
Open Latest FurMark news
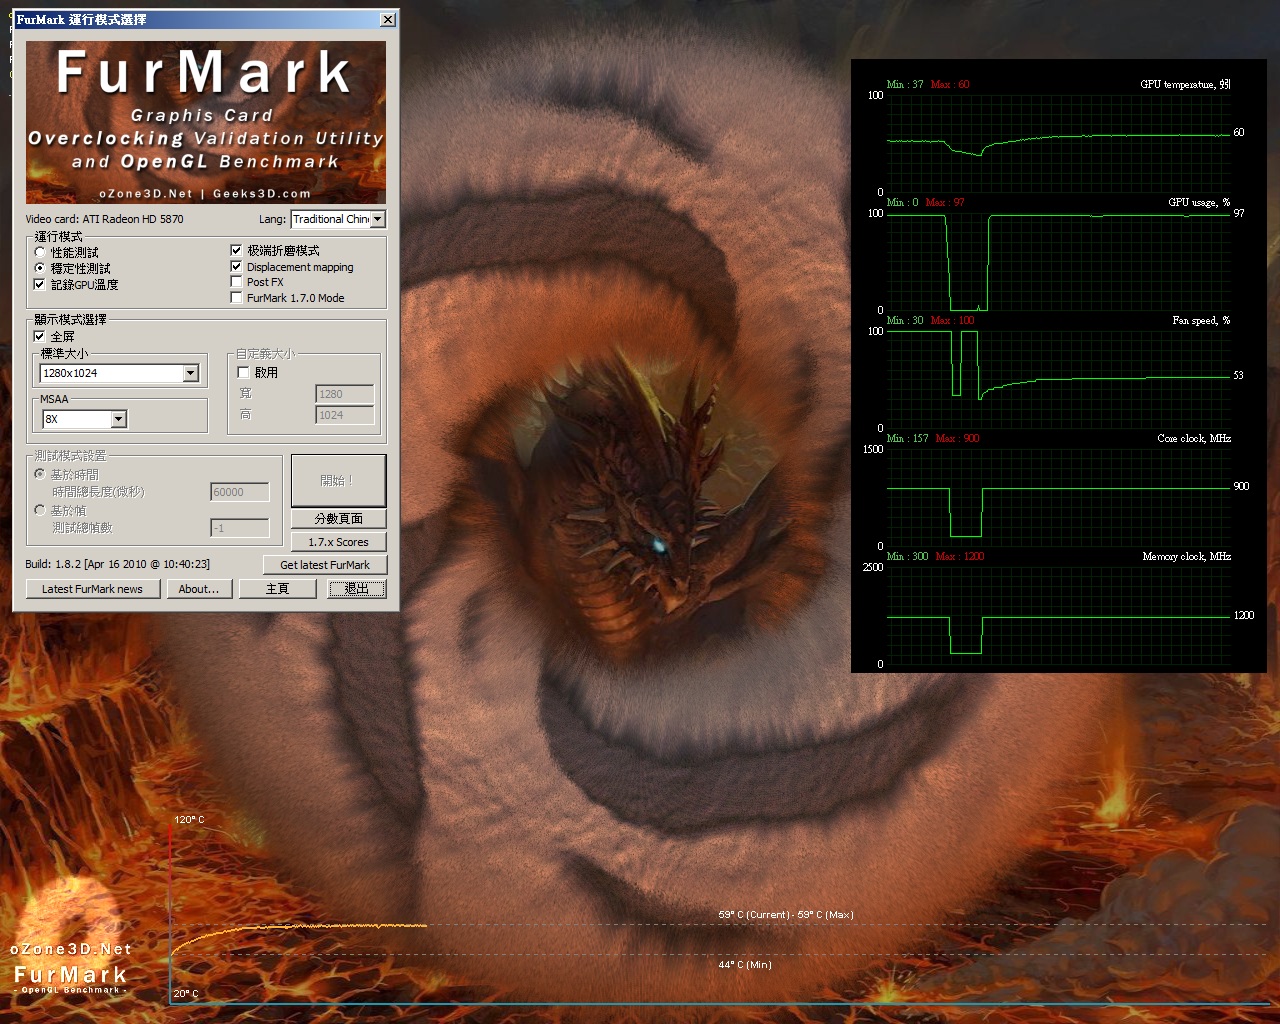pyautogui.click(x=92, y=589)
